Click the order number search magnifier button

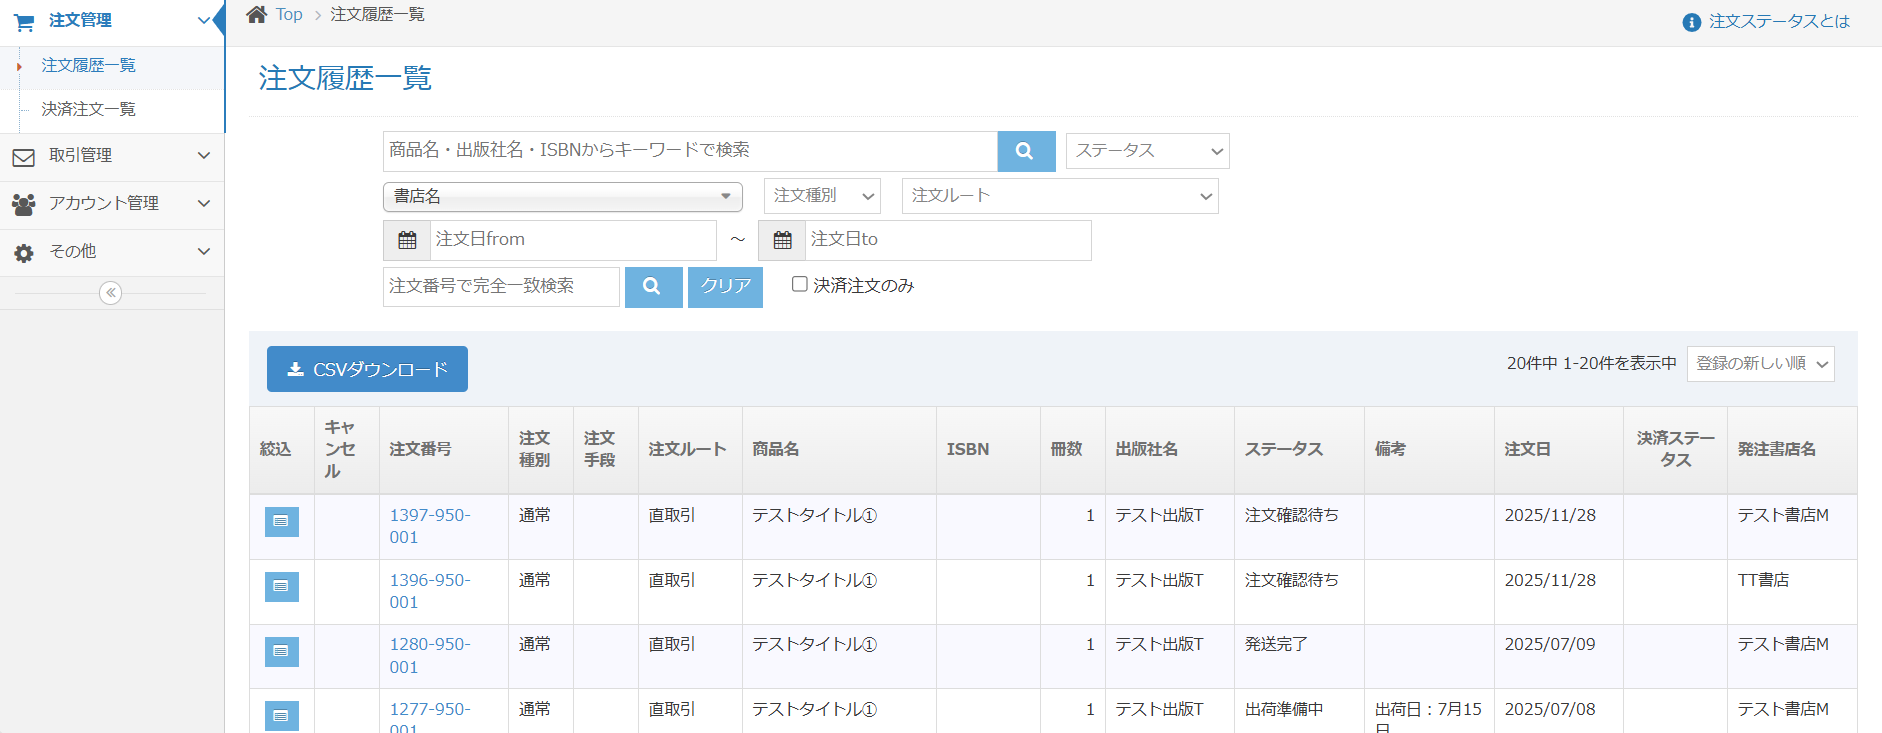coord(652,287)
